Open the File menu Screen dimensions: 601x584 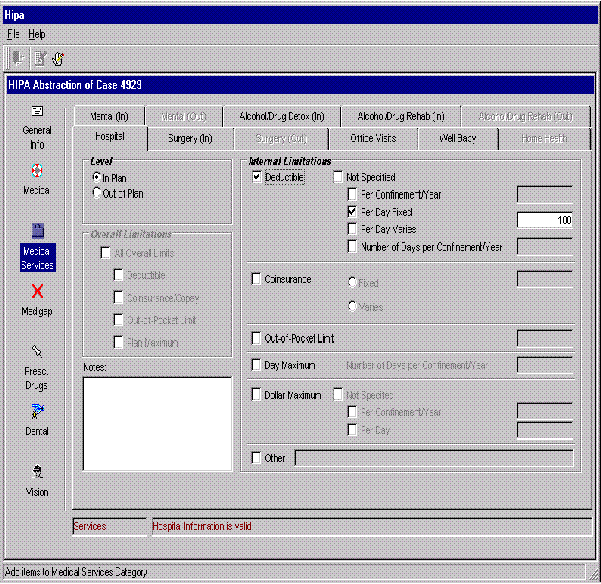click(13, 33)
